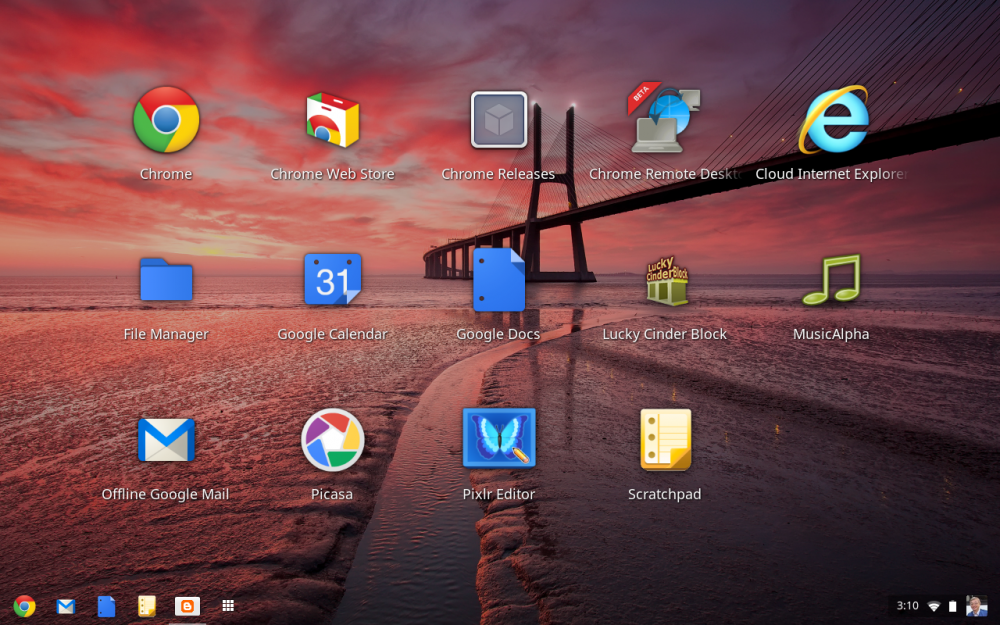Open Pixlr Editor butterfly icon
1000x625 pixels.
(498, 439)
